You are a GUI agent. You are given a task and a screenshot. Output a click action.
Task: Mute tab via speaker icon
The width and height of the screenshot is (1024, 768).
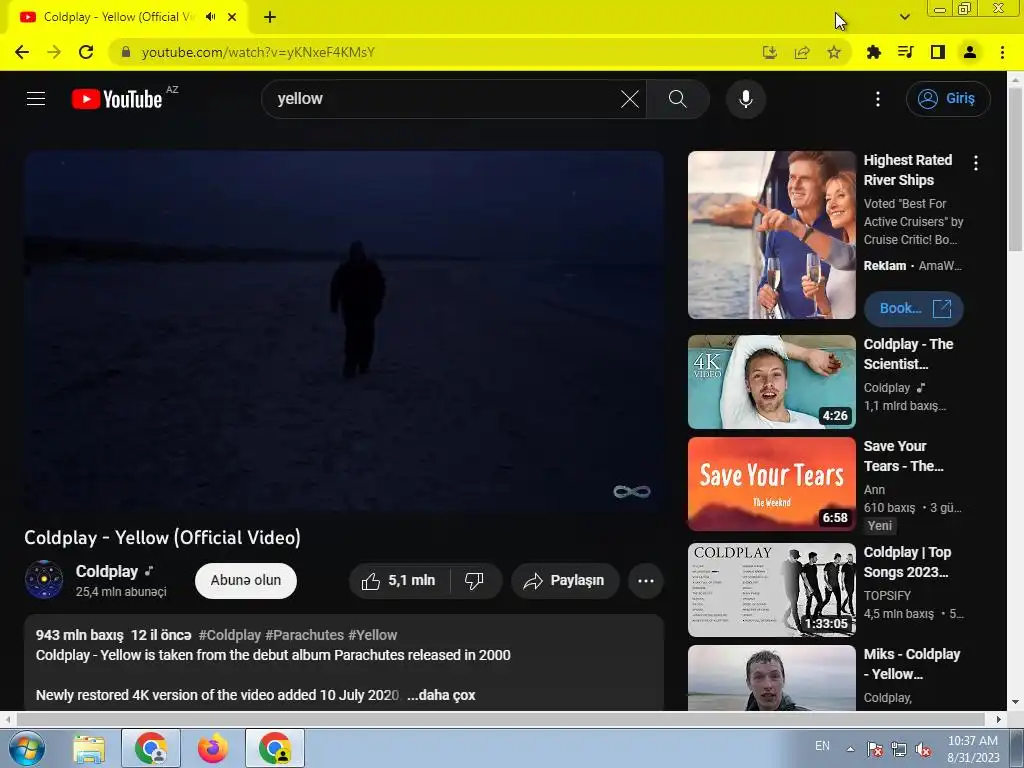[x=210, y=17]
